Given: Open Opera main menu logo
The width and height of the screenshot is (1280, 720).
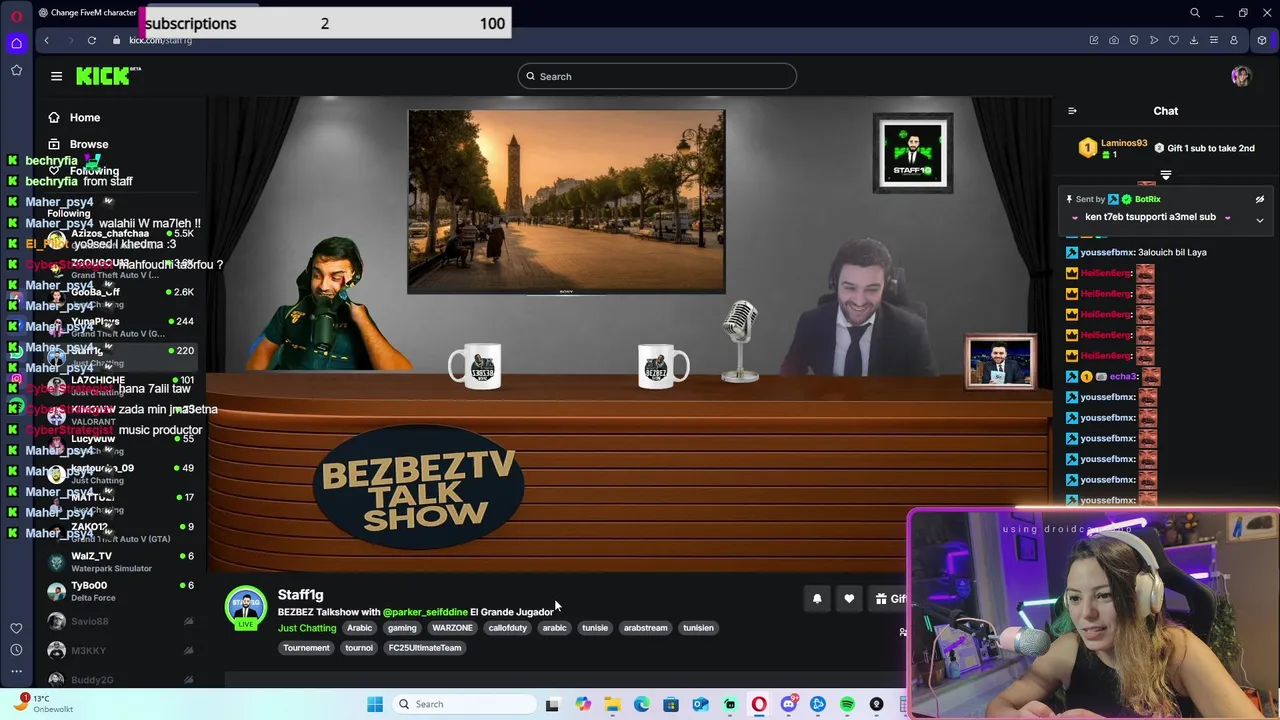Looking at the screenshot, I should pos(16,14).
